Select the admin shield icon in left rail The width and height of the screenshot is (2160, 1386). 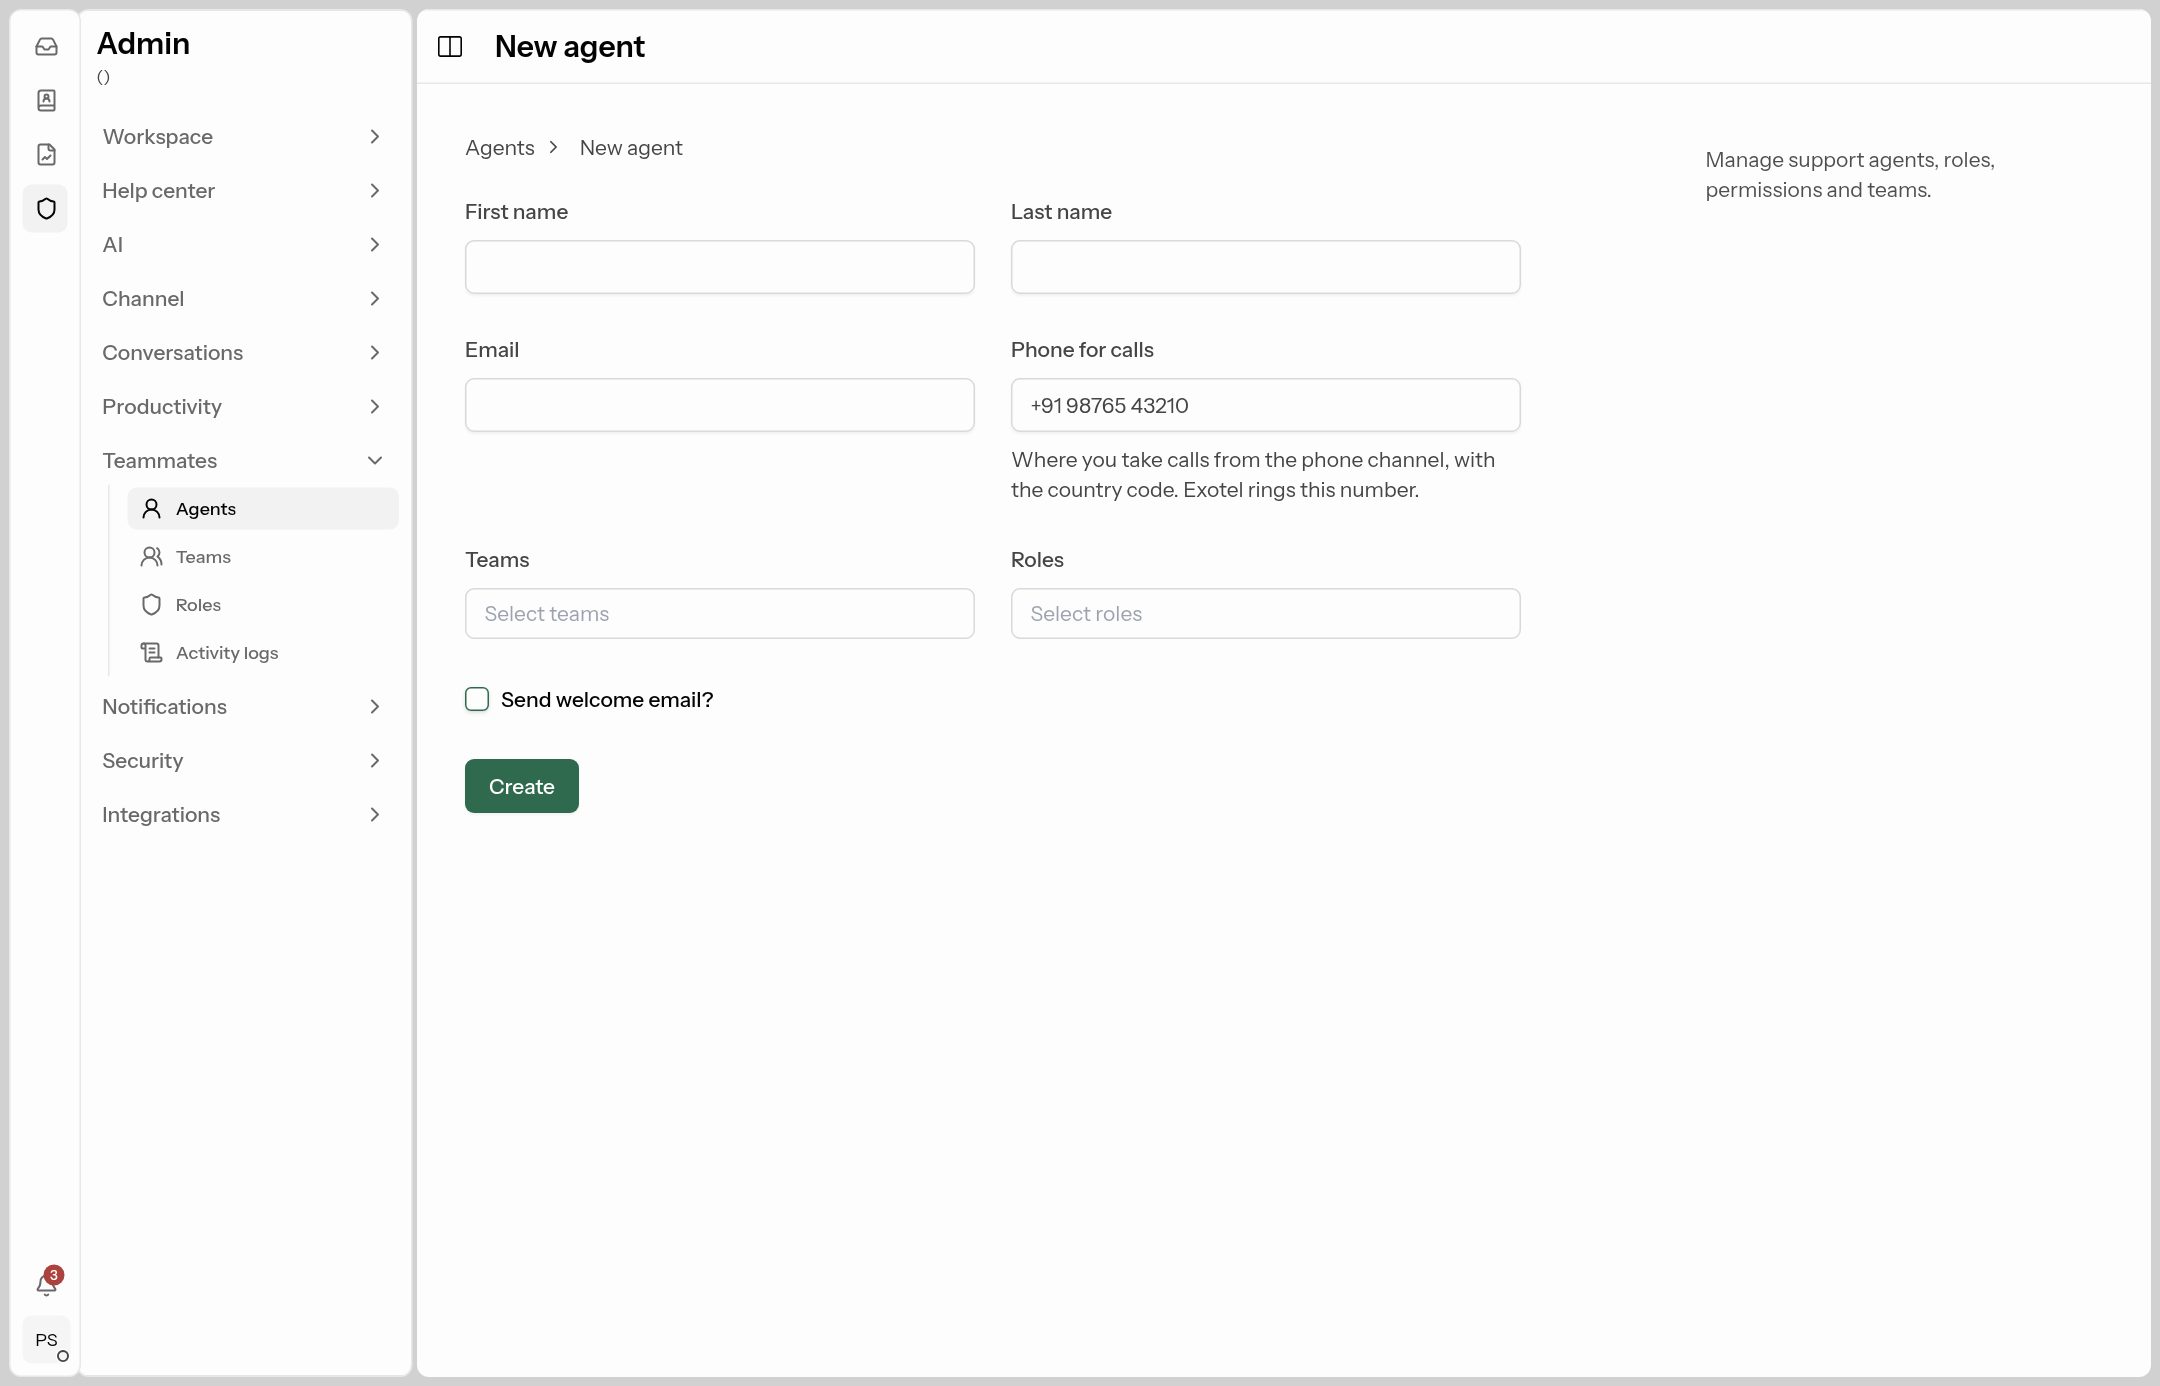[46, 209]
